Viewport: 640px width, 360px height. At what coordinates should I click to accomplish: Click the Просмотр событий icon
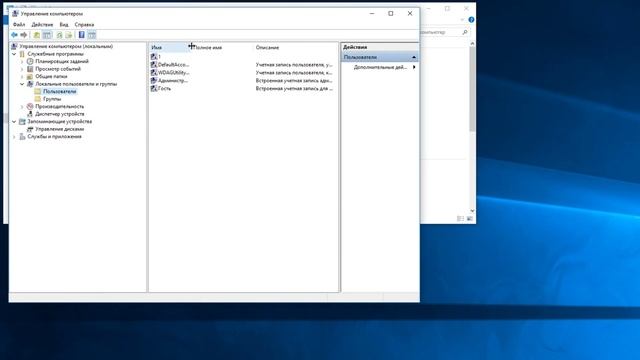[x=30, y=69]
